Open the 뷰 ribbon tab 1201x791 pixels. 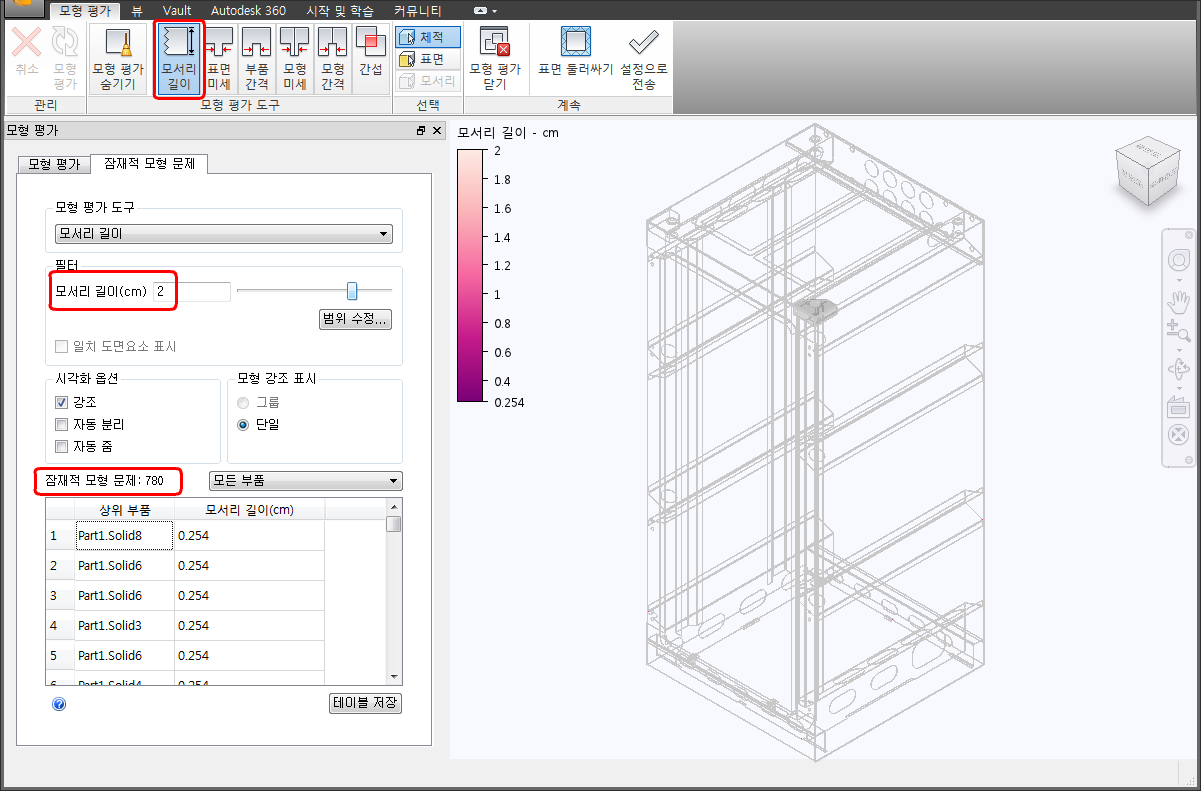pos(137,10)
